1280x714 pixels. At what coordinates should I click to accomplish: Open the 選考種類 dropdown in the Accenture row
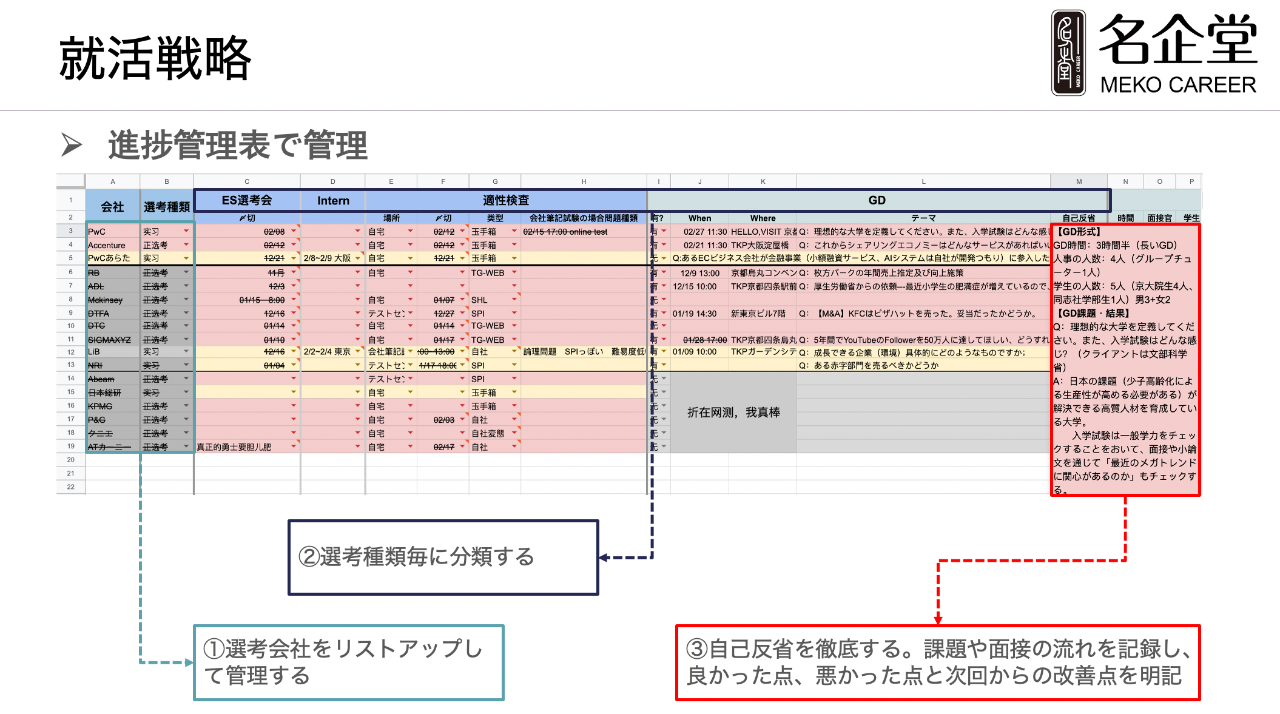[185, 245]
